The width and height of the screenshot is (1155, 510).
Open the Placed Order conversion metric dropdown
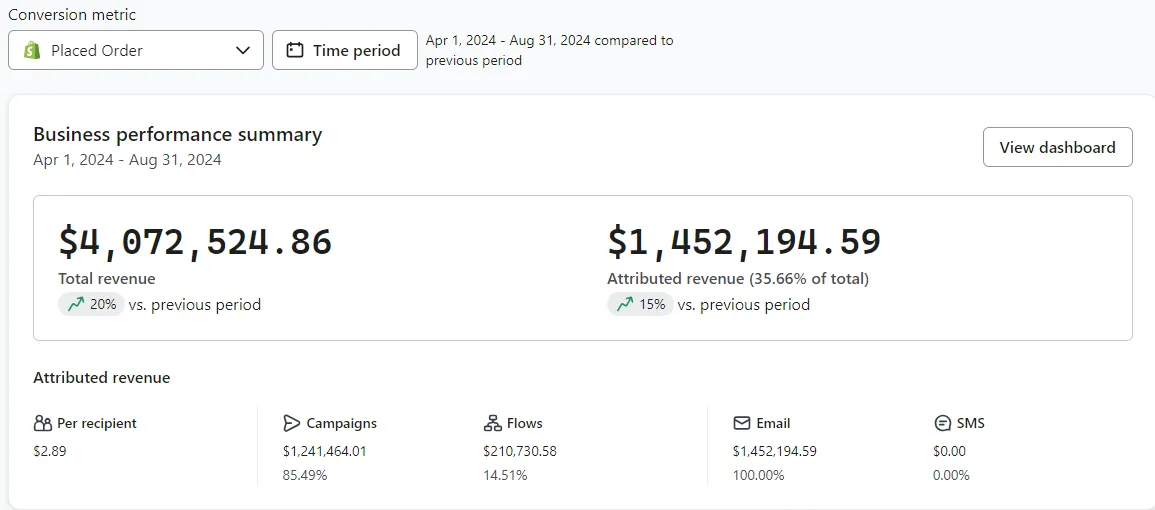pos(136,50)
